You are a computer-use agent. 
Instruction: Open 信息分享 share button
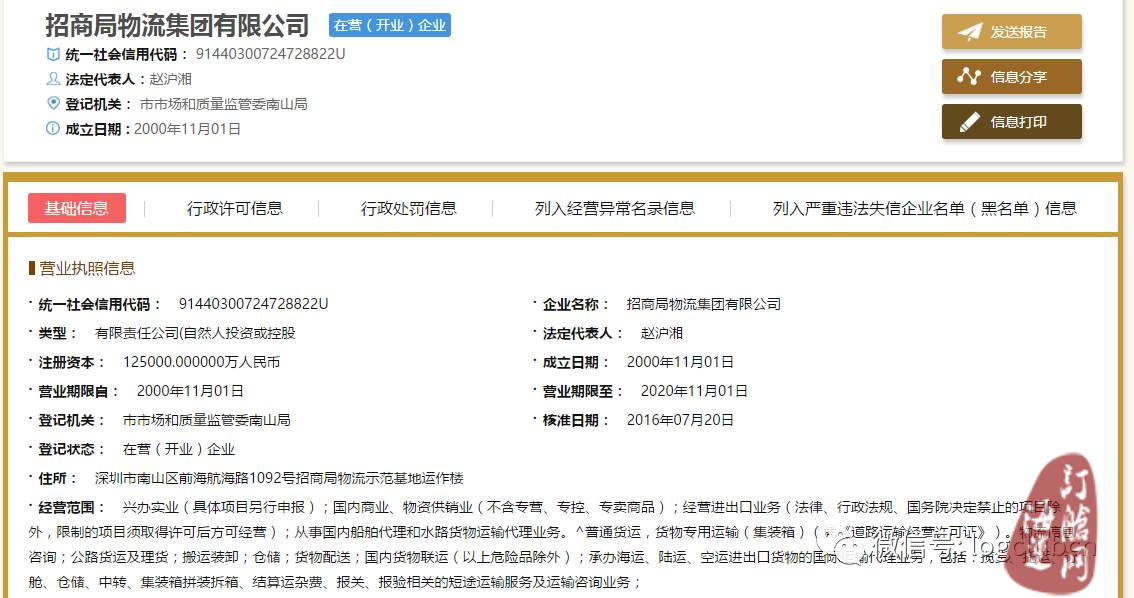pos(1011,77)
